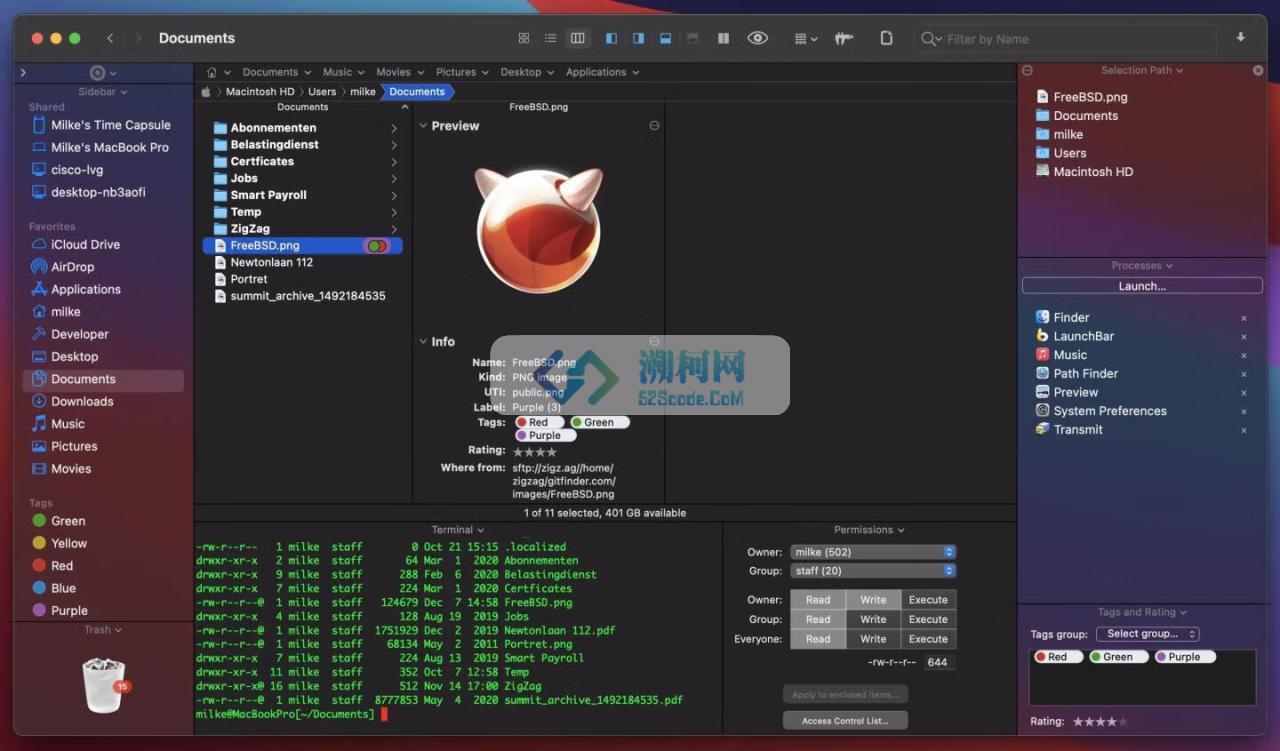Open Movies in sidebar favorites
The image size is (1280, 751).
61,468
